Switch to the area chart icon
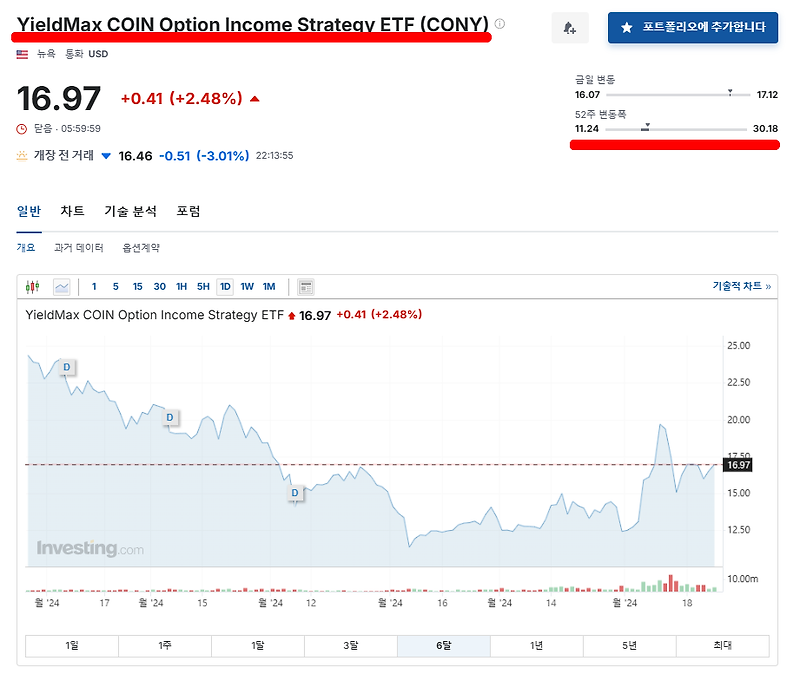The width and height of the screenshot is (800, 674). pos(63,287)
